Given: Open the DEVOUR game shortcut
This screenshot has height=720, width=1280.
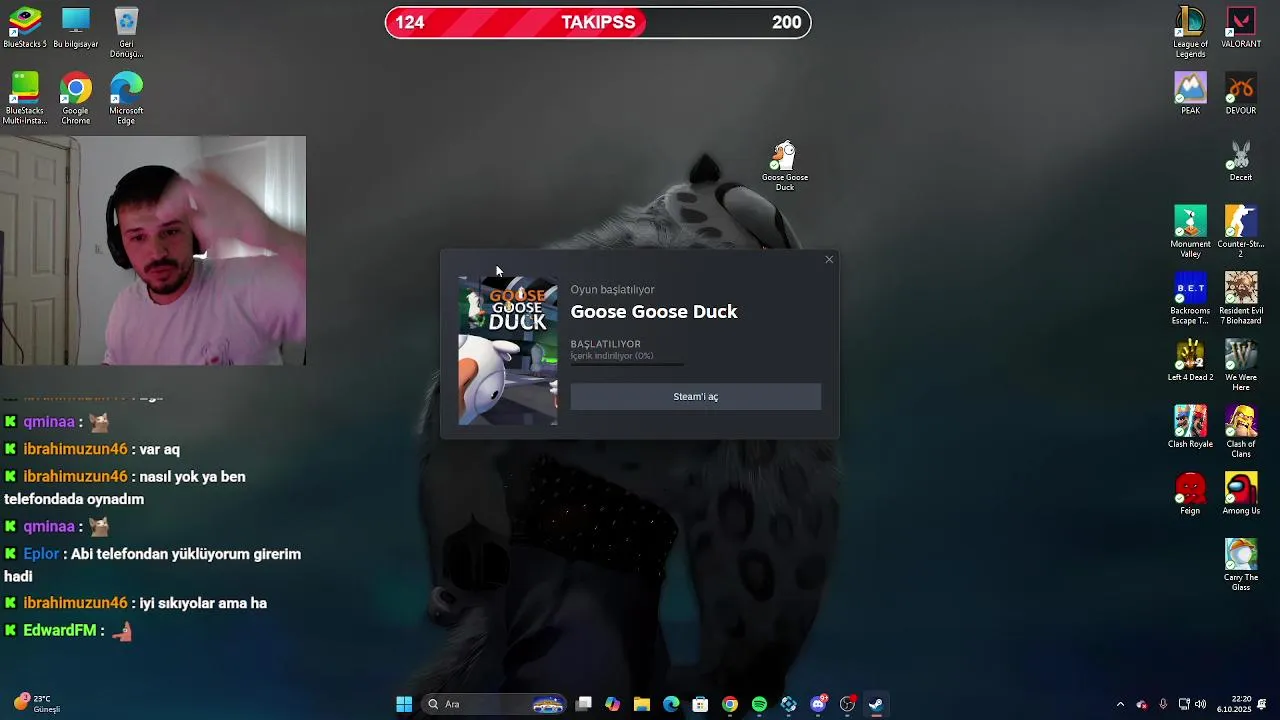Looking at the screenshot, I should point(1241,94).
